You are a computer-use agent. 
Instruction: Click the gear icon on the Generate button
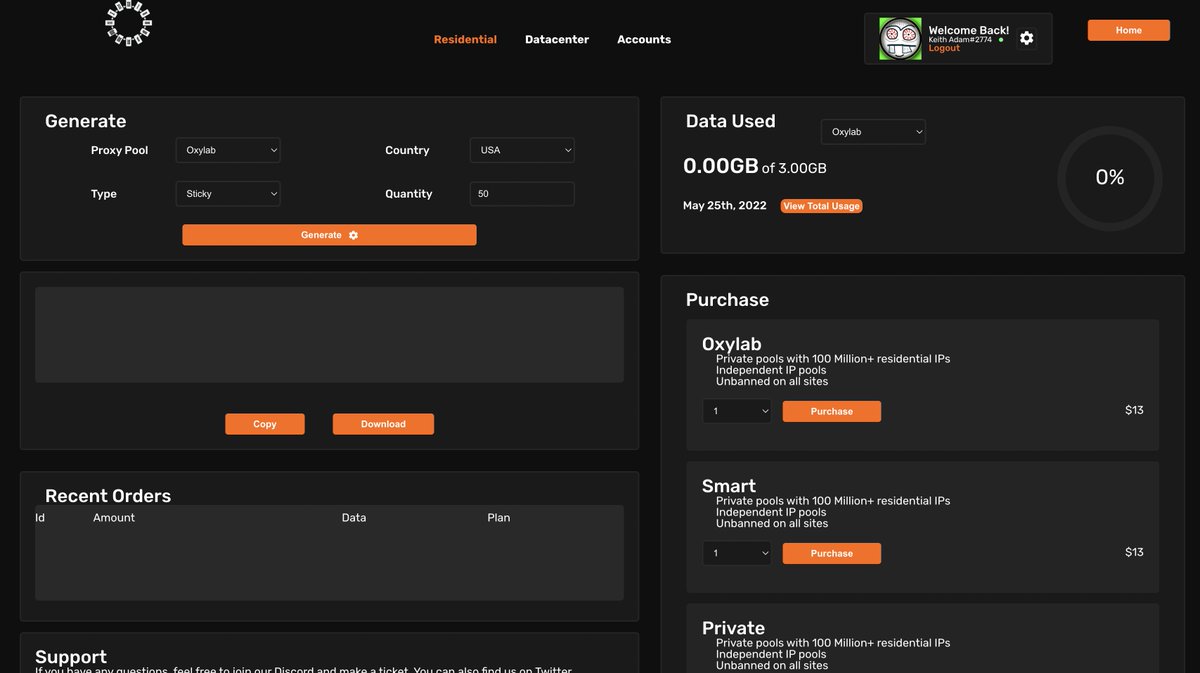353,235
